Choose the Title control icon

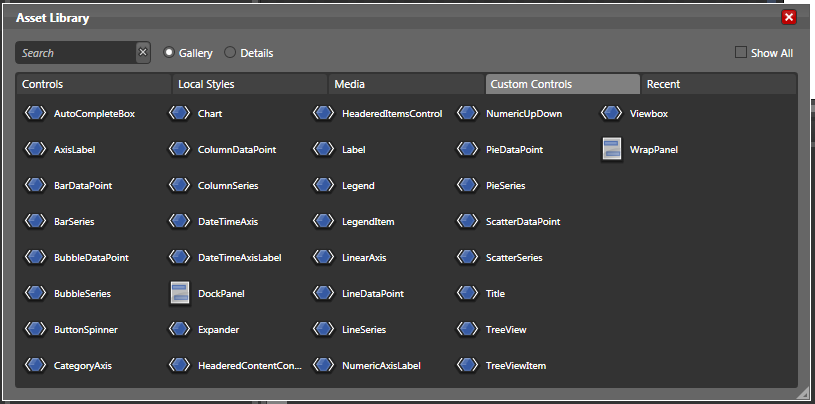467,293
